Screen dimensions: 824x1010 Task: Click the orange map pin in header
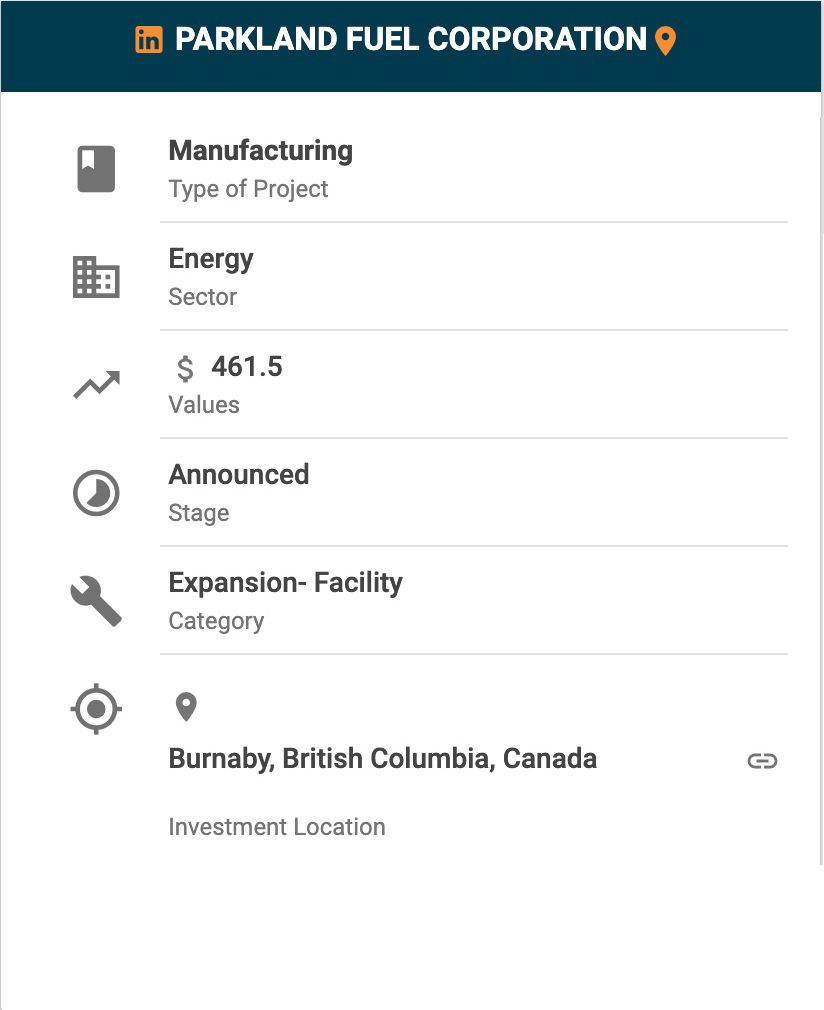(x=665, y=41)
